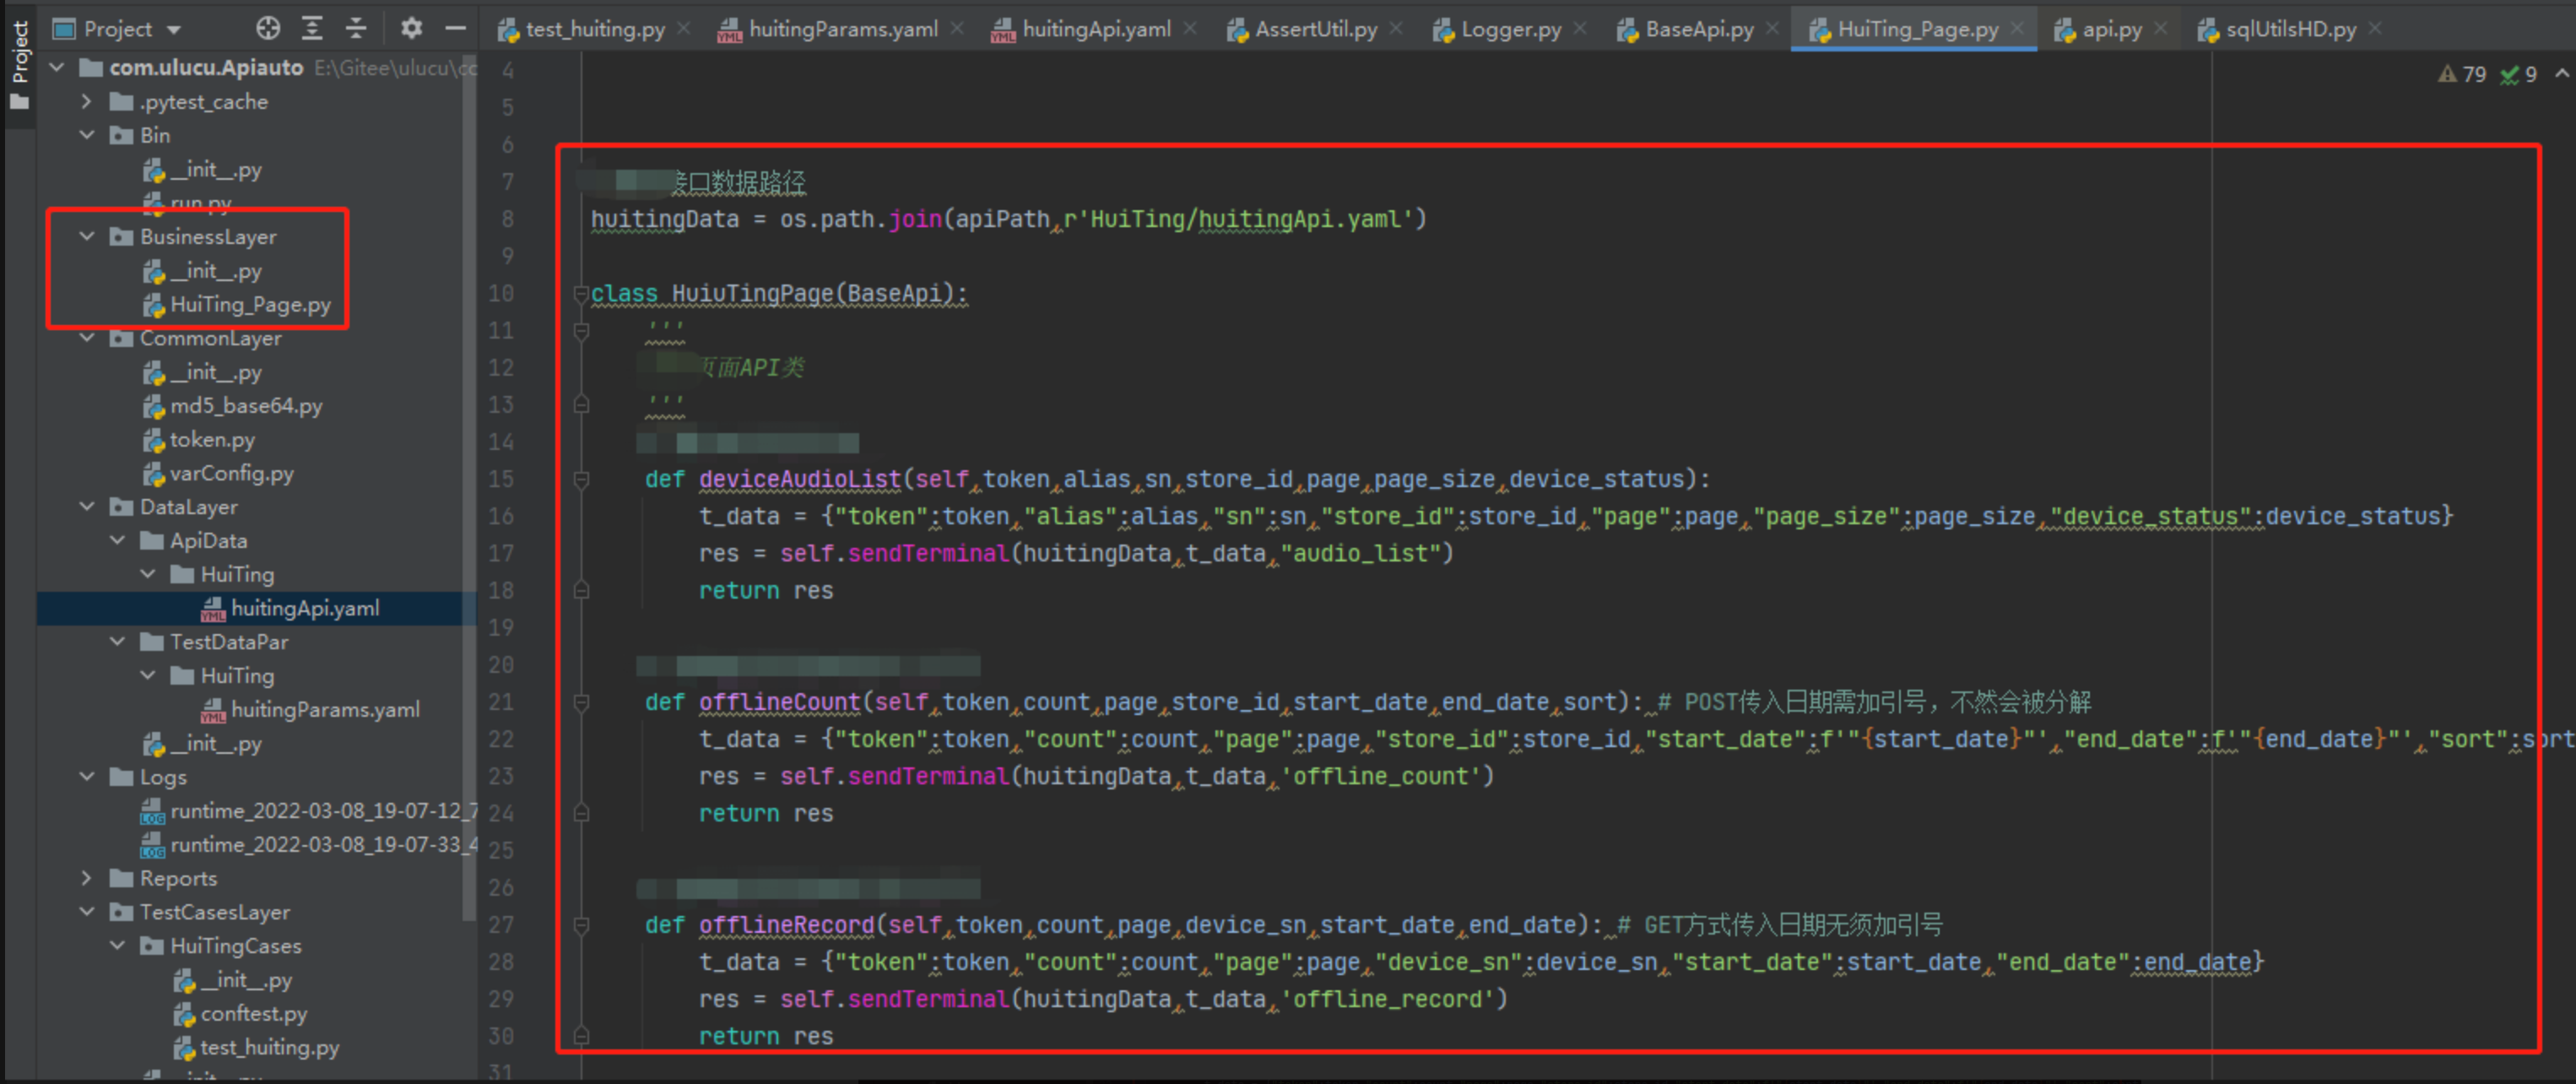Viewport: 2576px width, 1084px height.
Task: Click the Project tree vertical scrollbar
Action: click(469, 487)
